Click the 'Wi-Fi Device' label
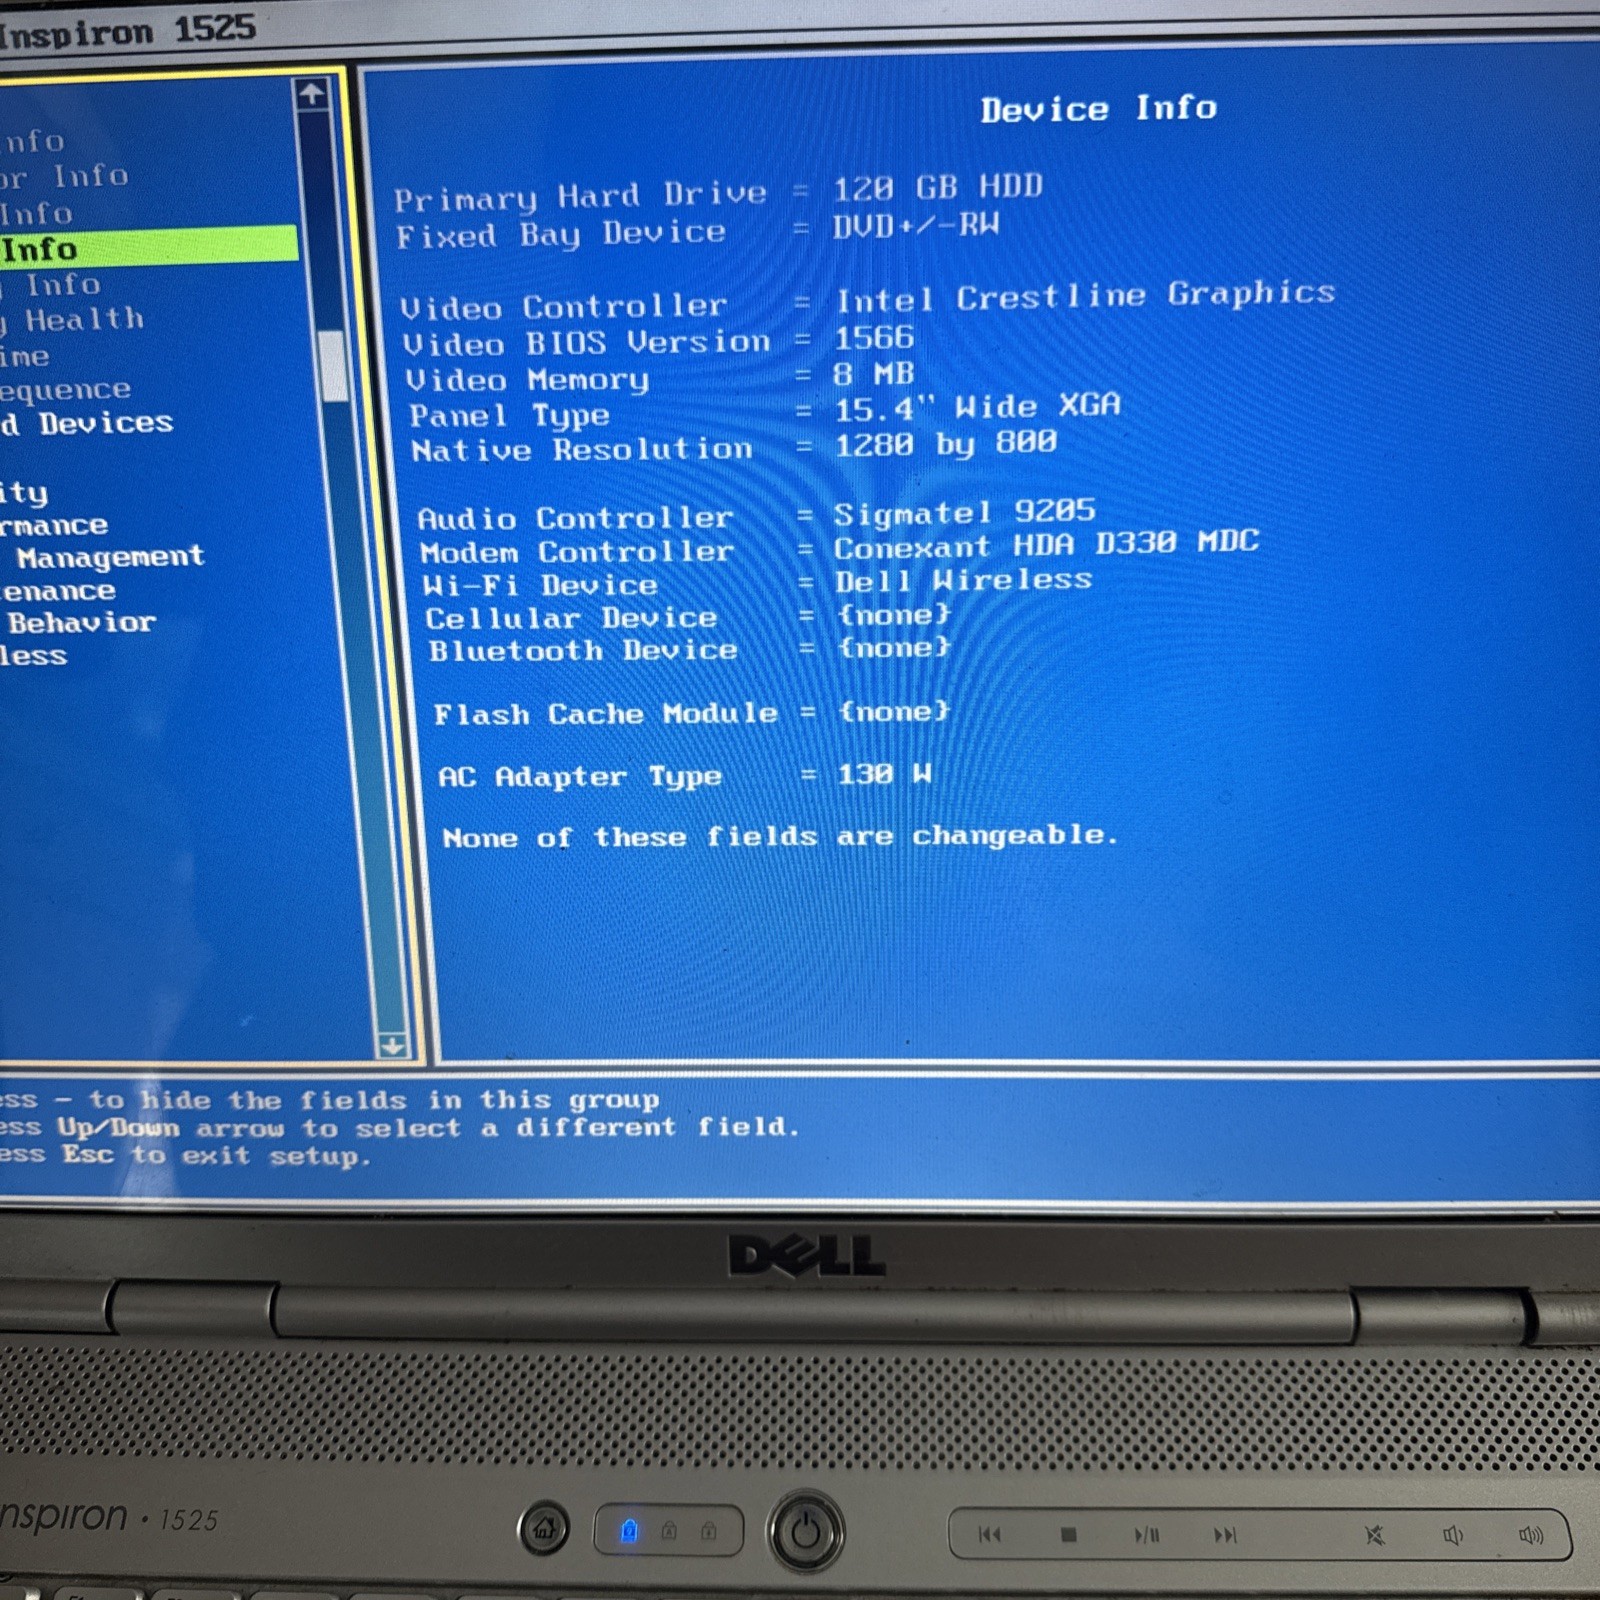This screenshot has width=1600, height=1600. point(540,585)
